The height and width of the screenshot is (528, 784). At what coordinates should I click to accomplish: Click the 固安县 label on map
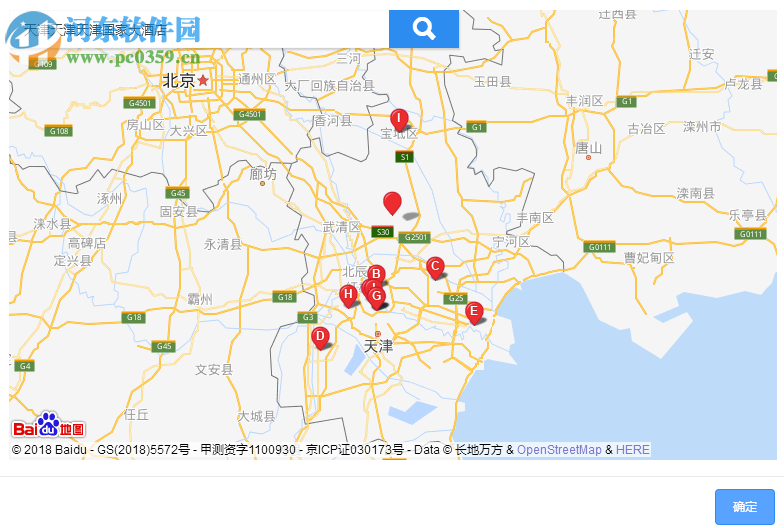[179, 212]
